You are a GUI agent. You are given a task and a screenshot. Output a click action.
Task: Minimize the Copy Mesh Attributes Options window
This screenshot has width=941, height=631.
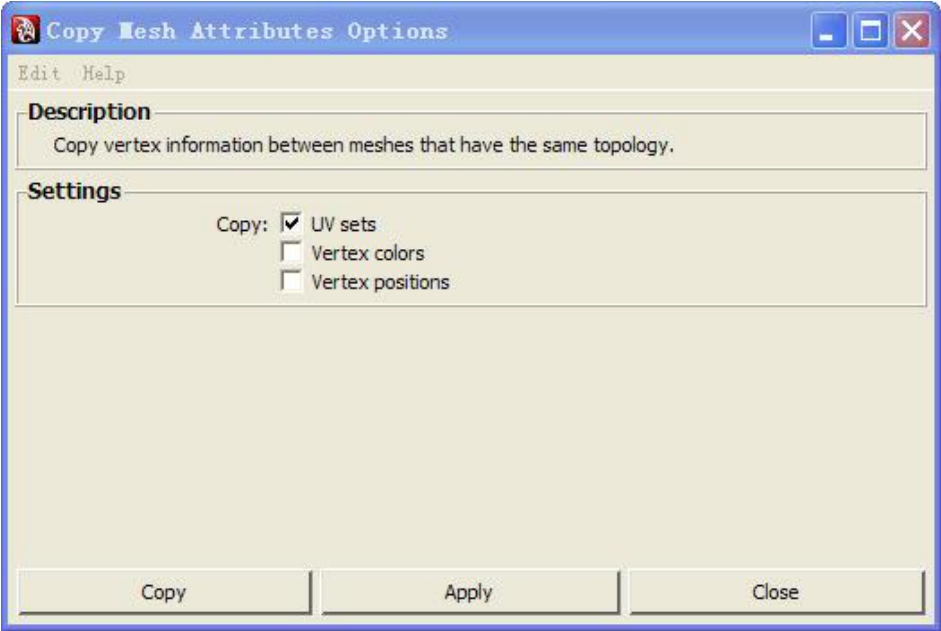coord(826,32)
